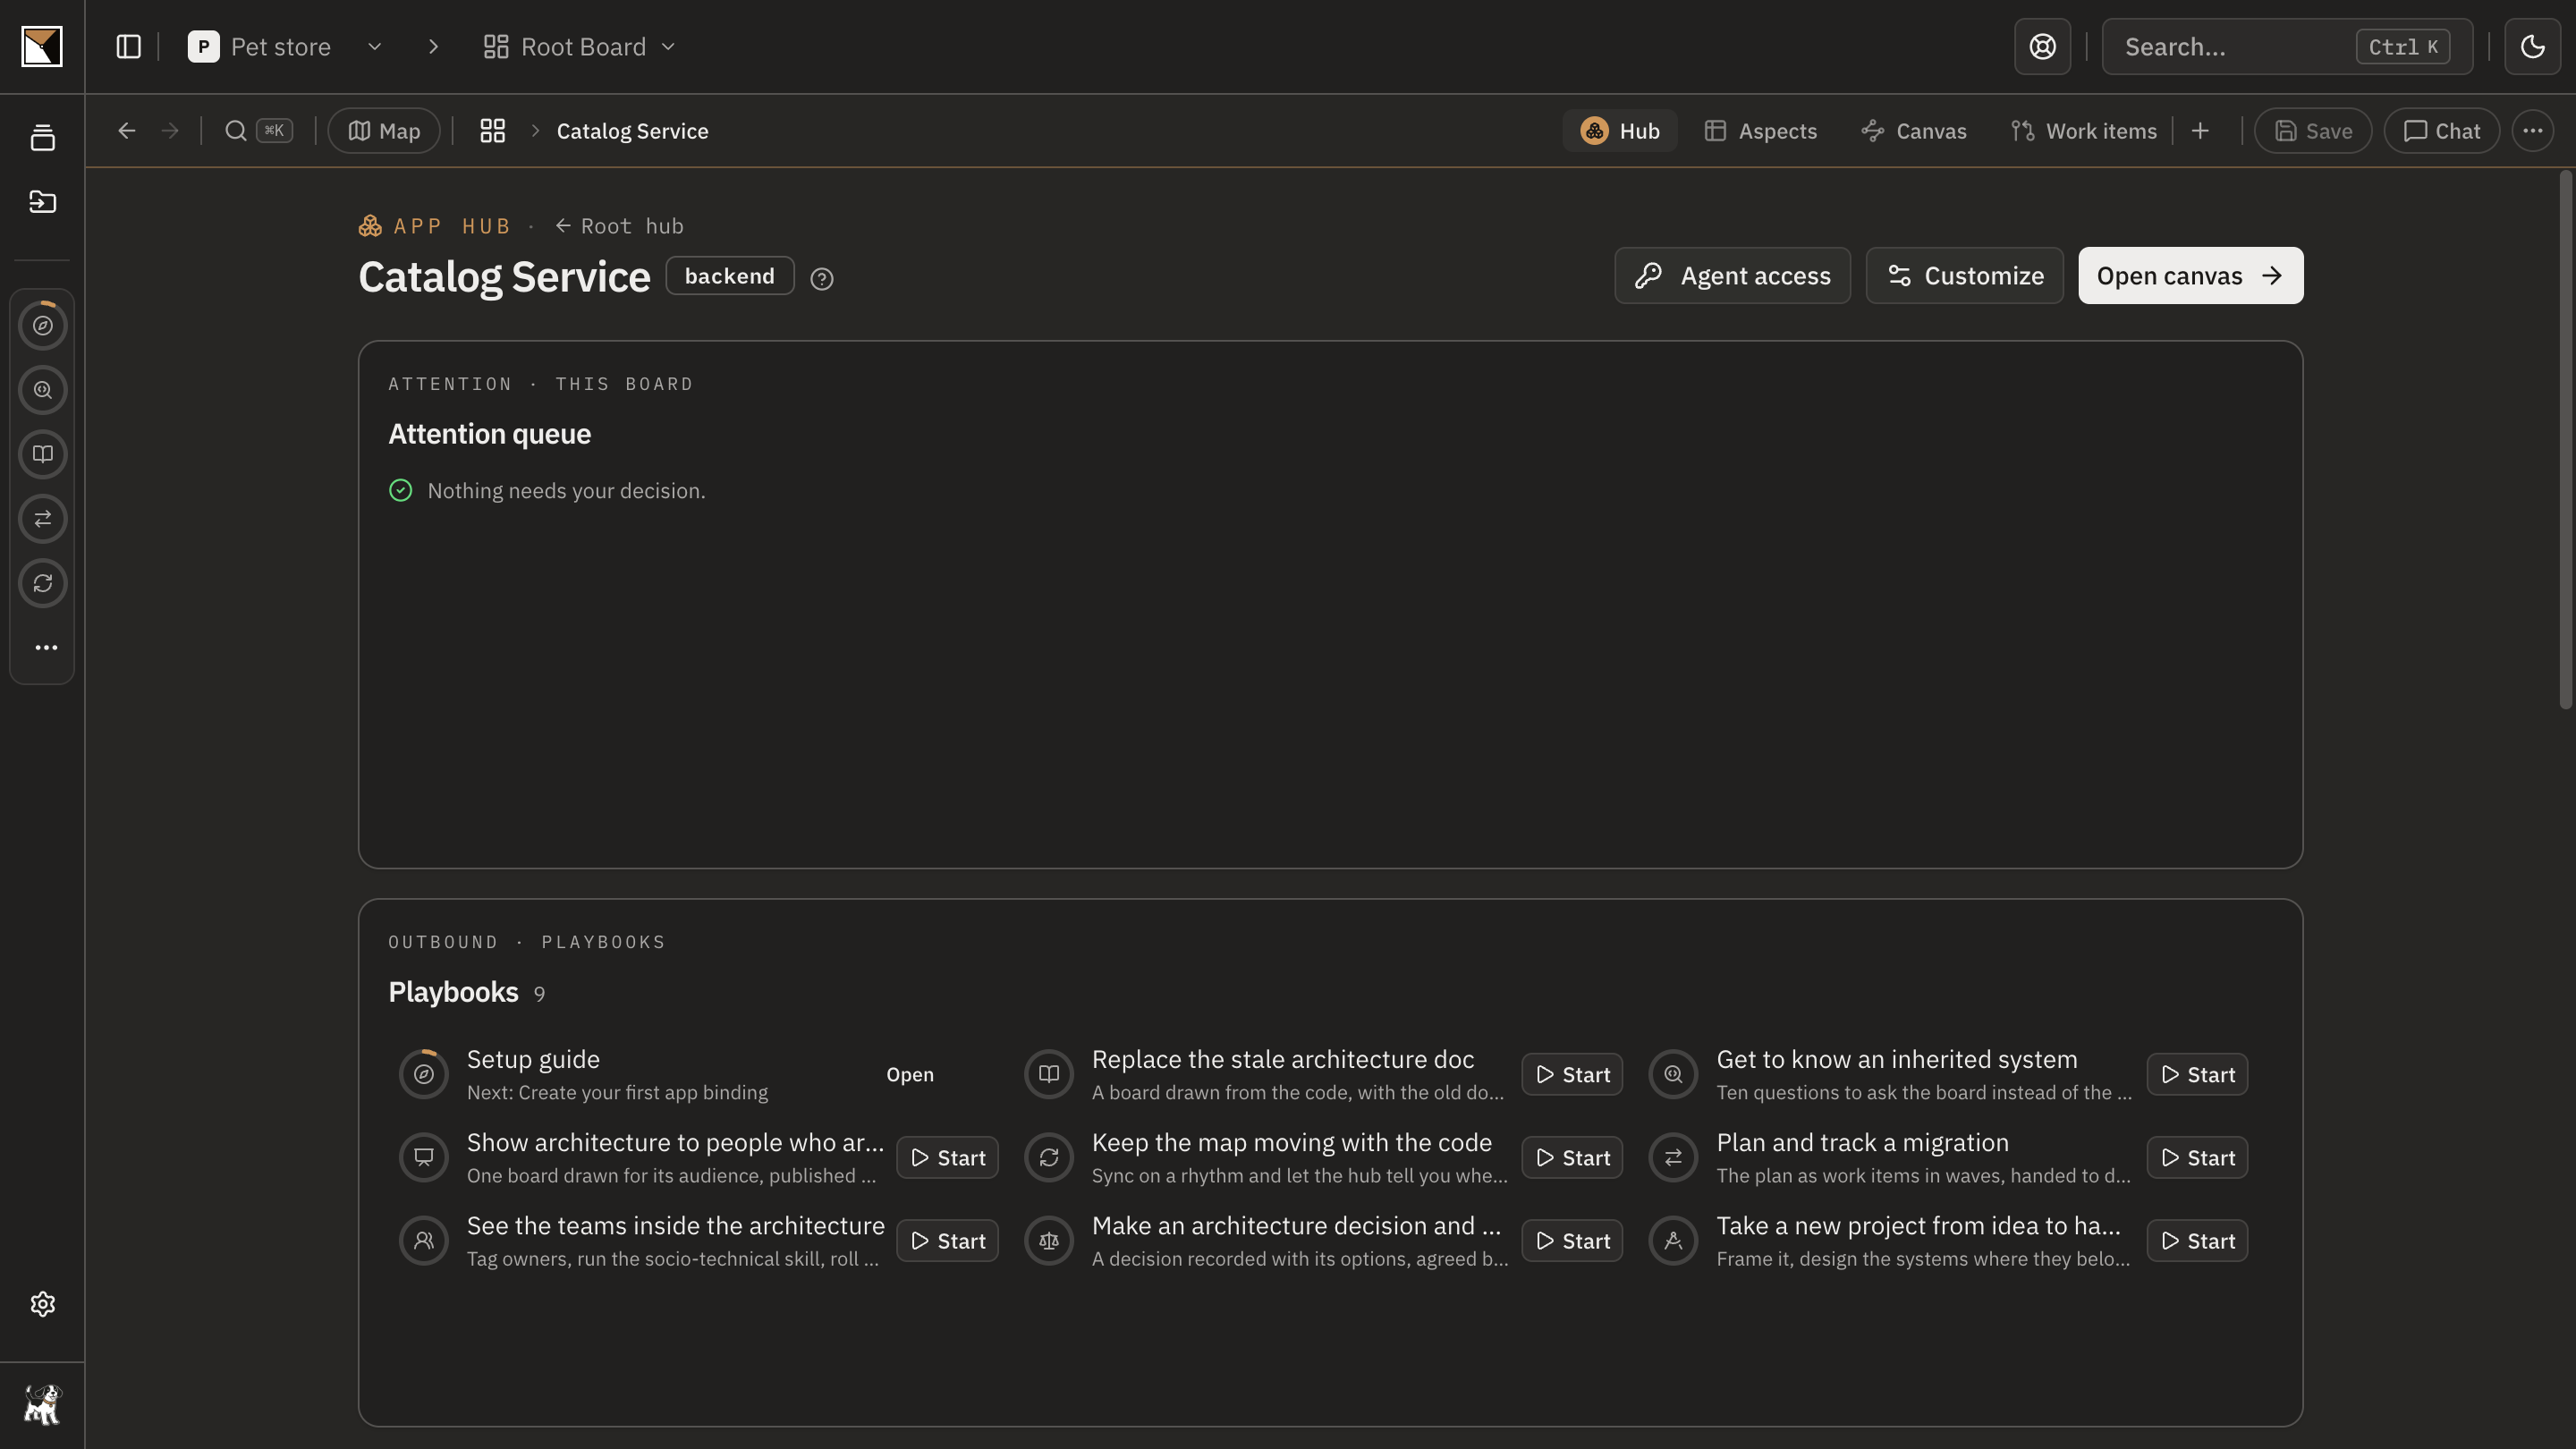Open the Chat panel
The height and width of the screenshot is (1449, 2576).
coord(2442,131)
